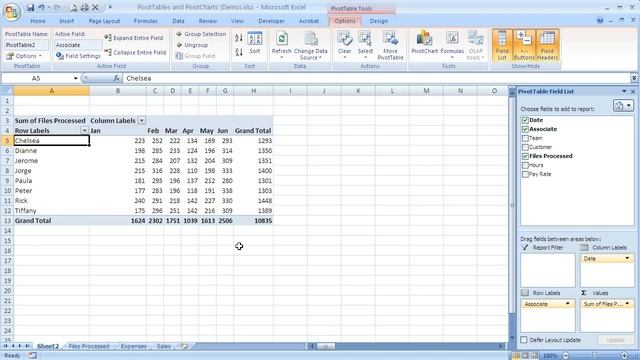Viewport: 640px width, 360px height.
Task: Select the Grand Total 10835 cell
Action: (x=253, y=220)
